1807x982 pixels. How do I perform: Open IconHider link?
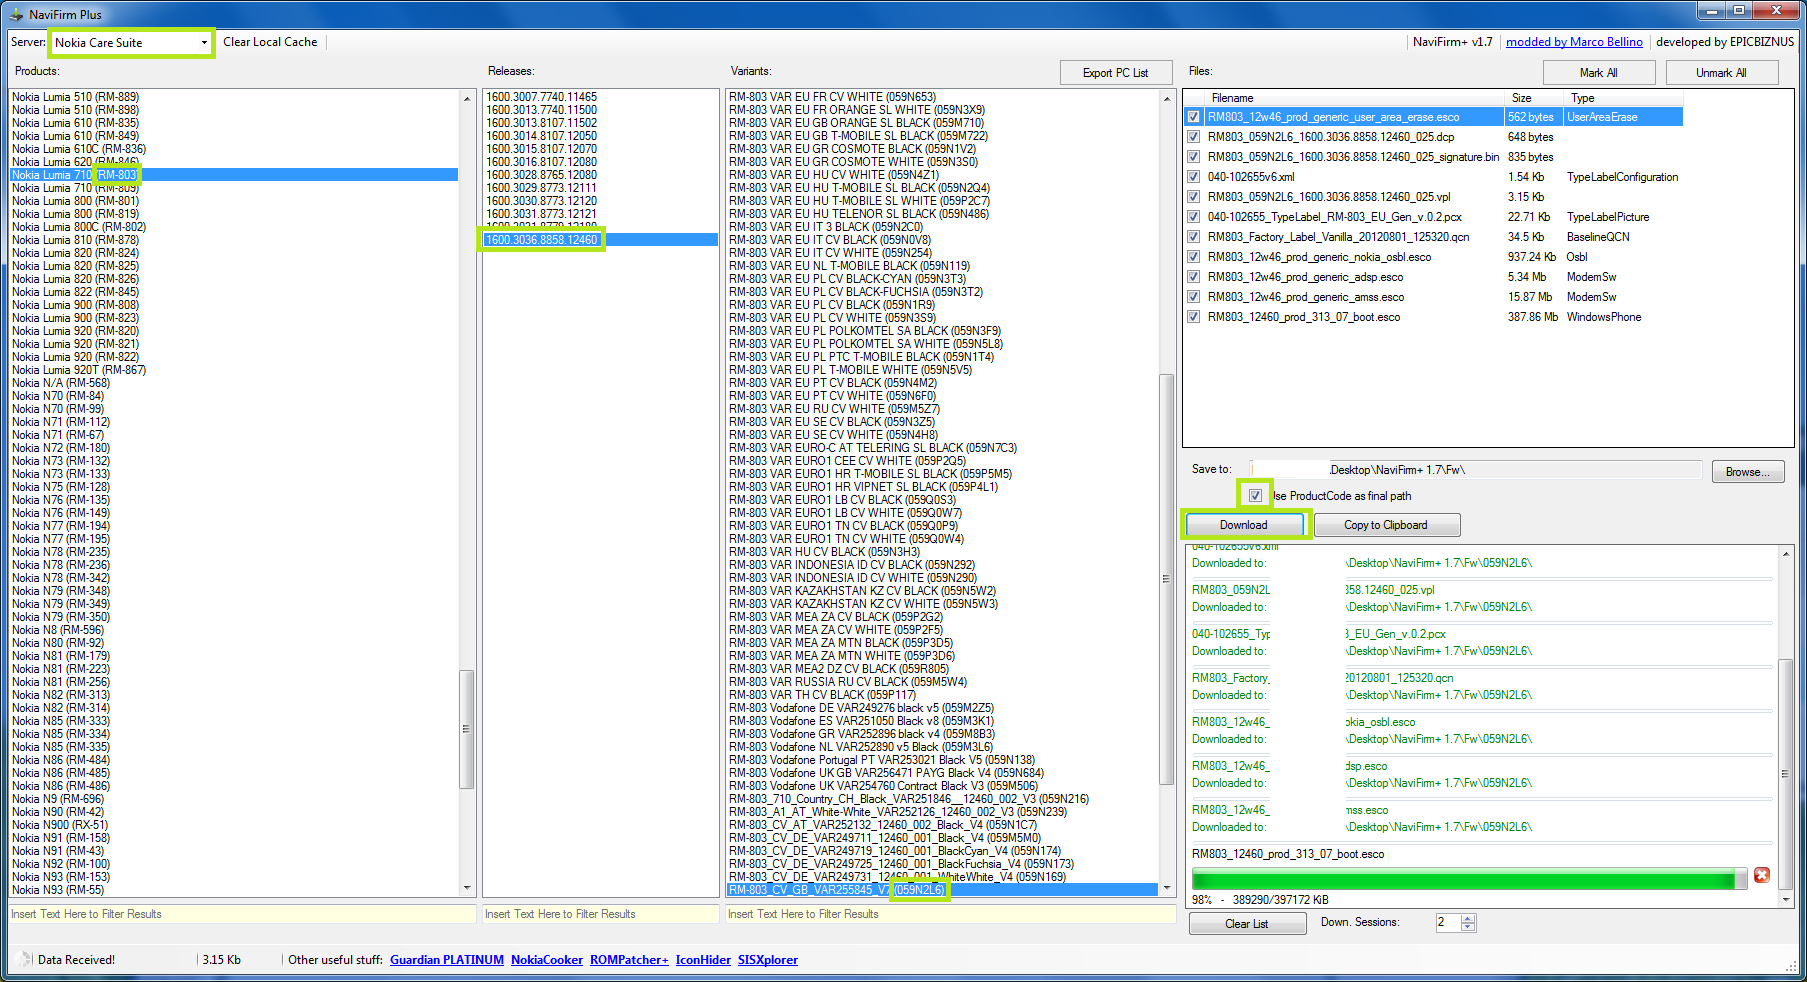703,960
